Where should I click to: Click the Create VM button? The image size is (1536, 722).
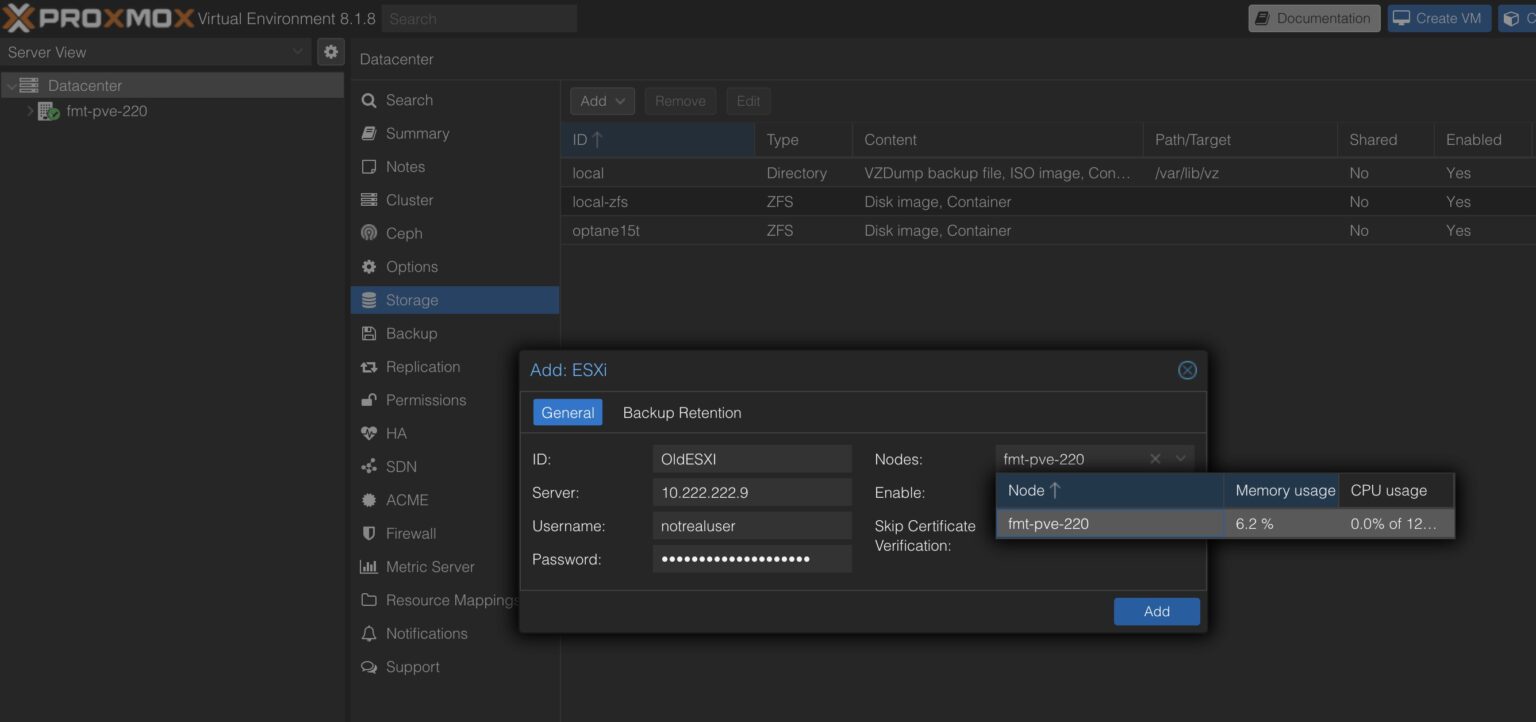tap(1438, 18)
